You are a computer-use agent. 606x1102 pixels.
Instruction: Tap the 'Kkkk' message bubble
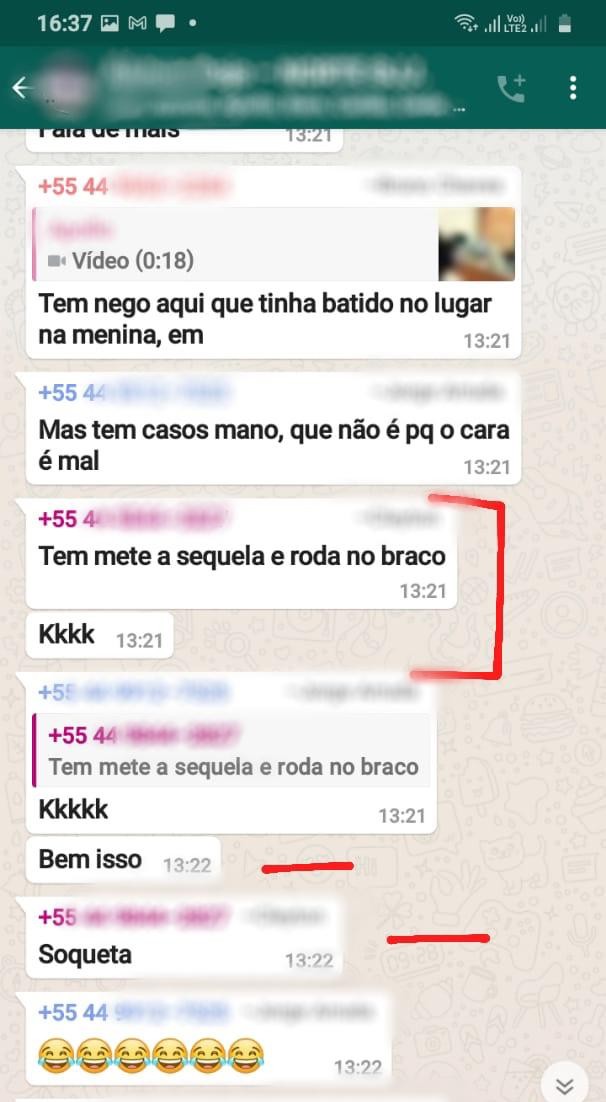pyautogui.click(x=99, y=634)
